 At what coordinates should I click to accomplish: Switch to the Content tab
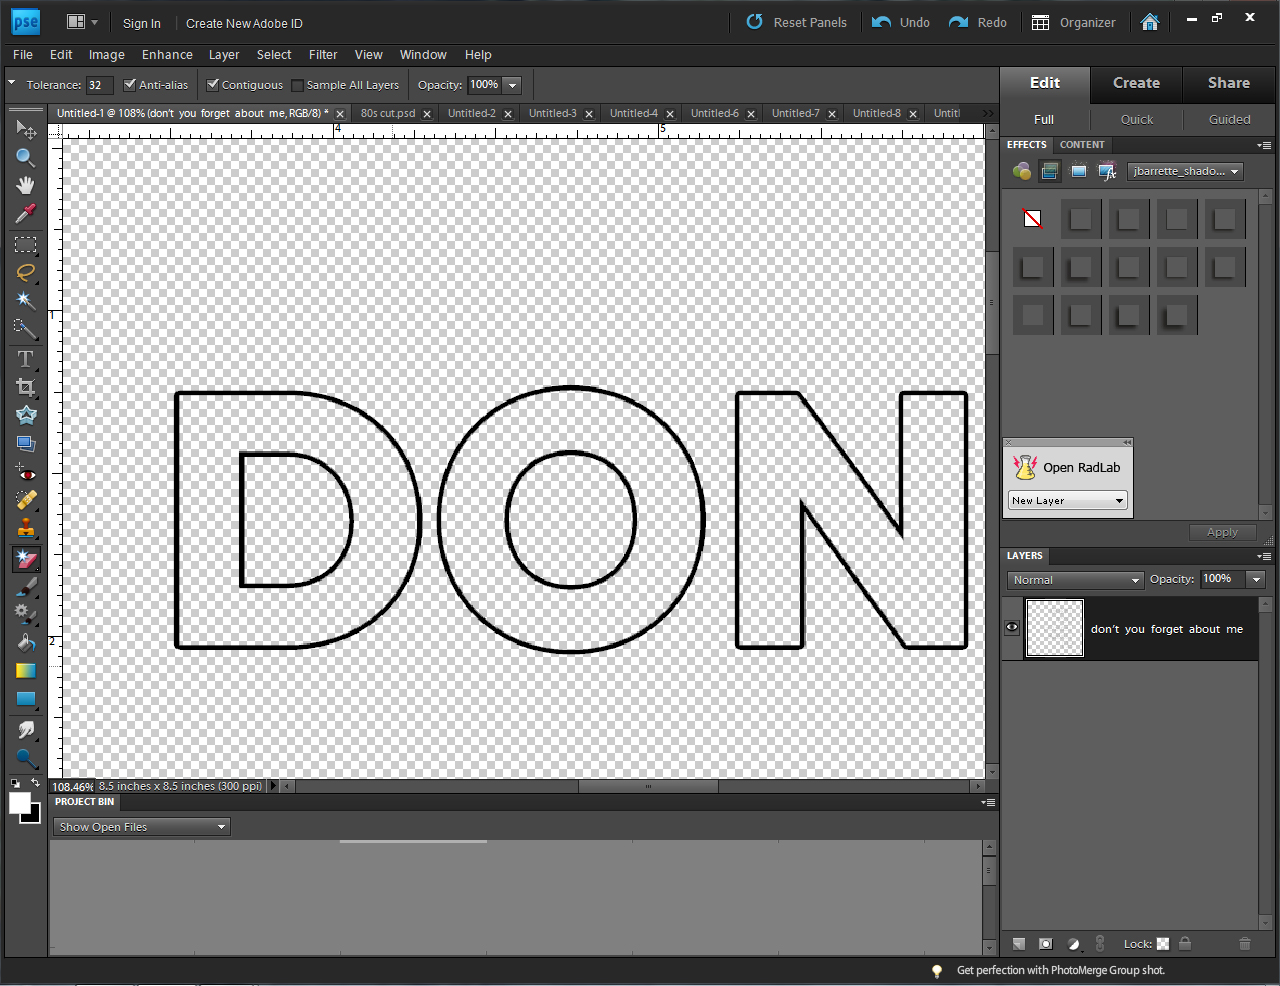(1082, 145)
